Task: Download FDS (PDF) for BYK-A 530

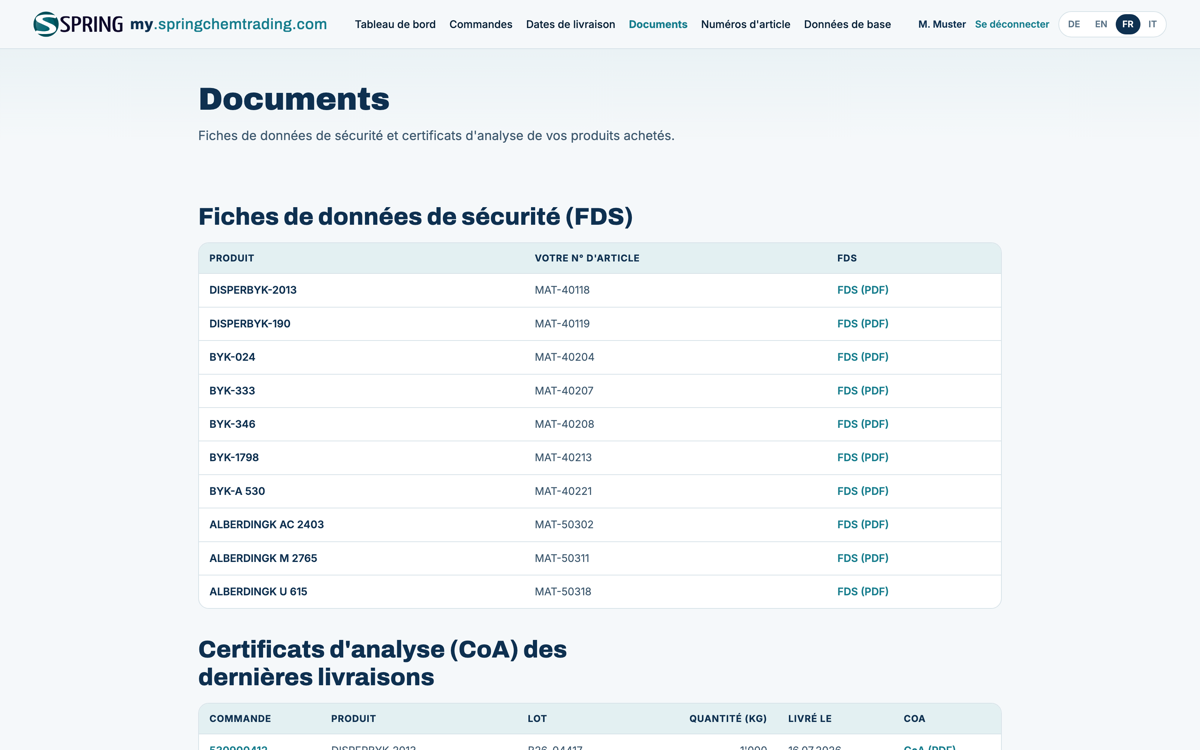Action: coord(863,491)
